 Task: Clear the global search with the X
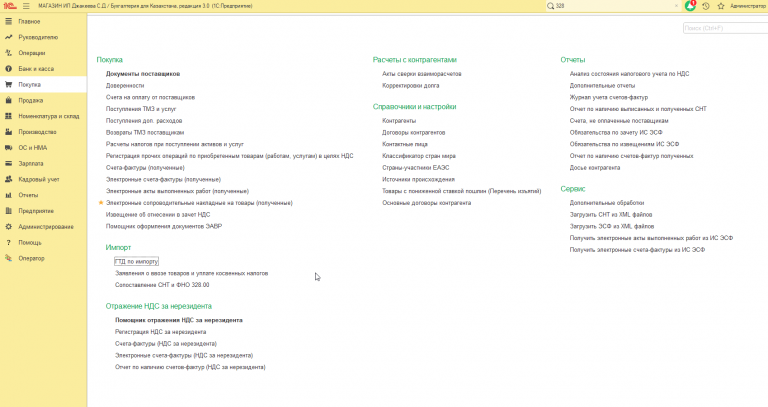[676, 6]
